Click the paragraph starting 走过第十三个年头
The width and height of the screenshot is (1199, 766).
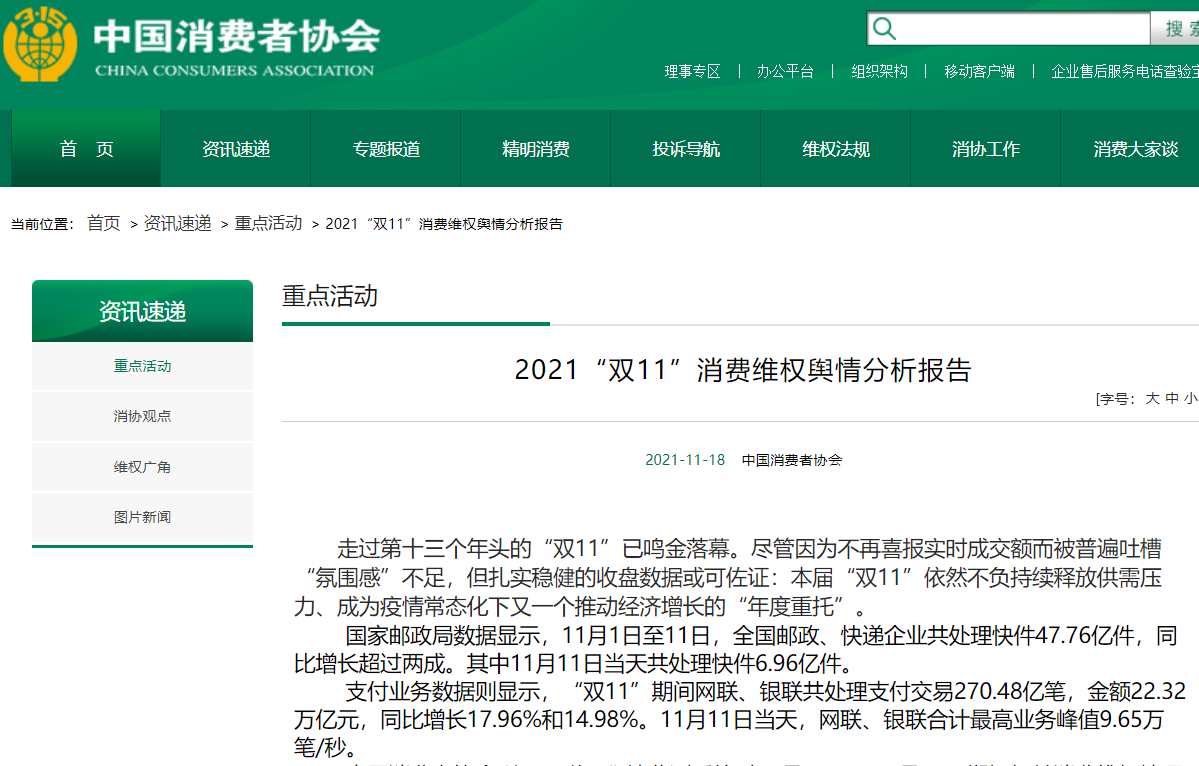coord(728,577)
